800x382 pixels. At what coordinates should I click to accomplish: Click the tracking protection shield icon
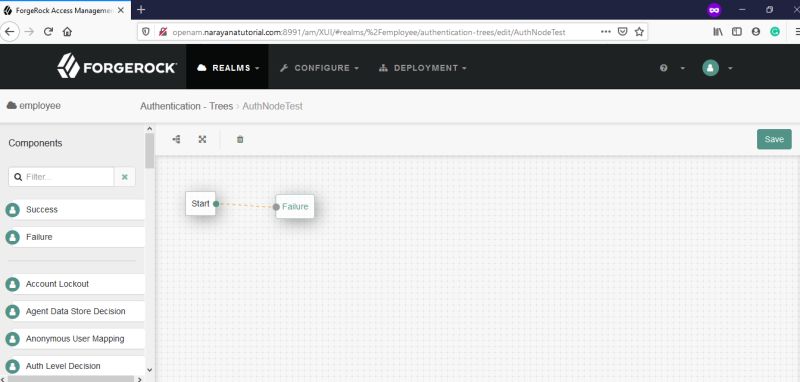point(146,32)
